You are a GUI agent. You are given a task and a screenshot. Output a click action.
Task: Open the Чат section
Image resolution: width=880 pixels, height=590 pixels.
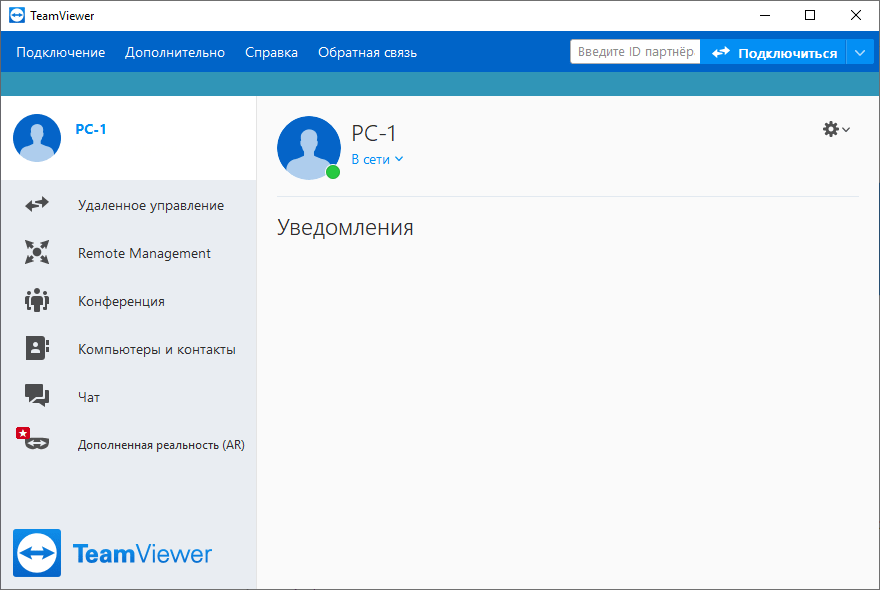pos(129,397)
